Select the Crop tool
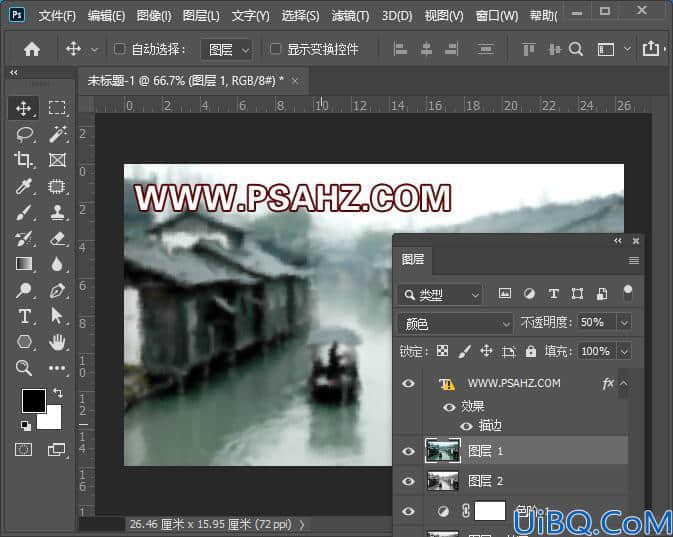This screenshot has height=537, width=673. 24,160
